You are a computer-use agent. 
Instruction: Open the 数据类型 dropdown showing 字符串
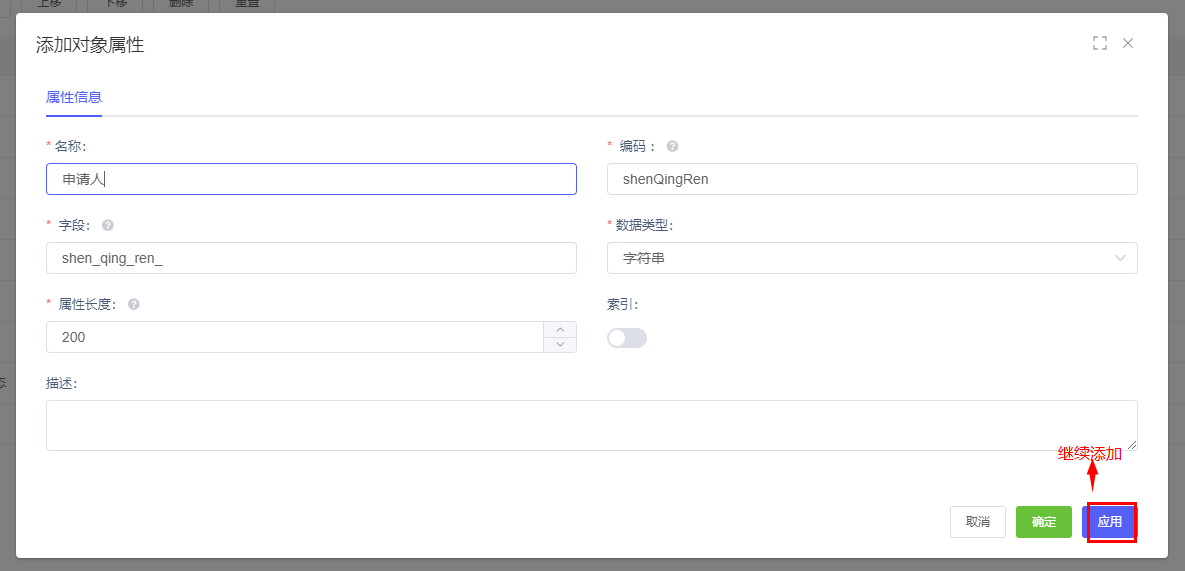tap(871, 258)
